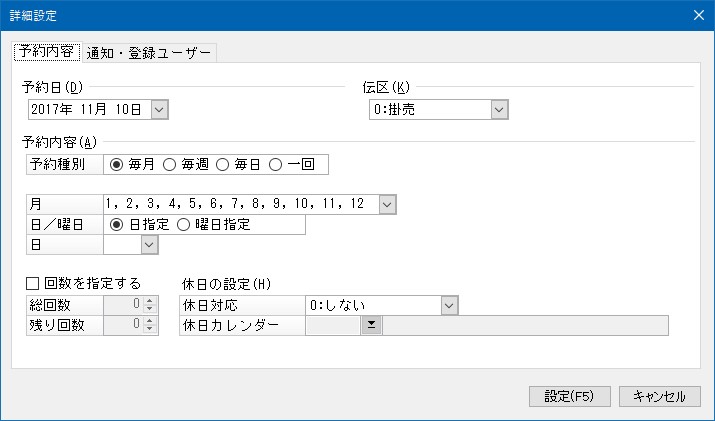Click the キャンセル button
The width and height of the screenshot is (715, 421).
click(x=659, y=396)
